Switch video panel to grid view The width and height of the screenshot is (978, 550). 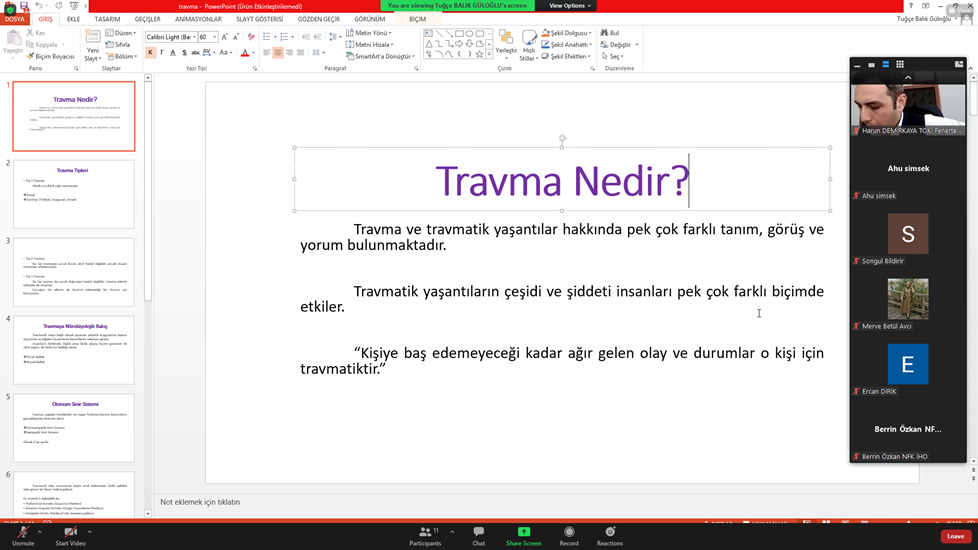coord(899,64)
